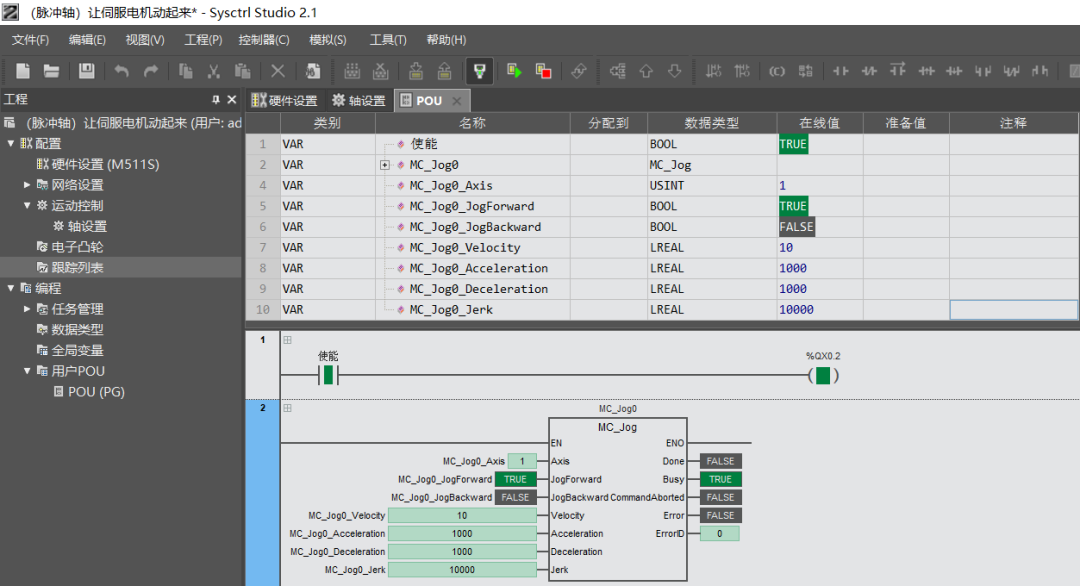Select 电子凸轮 in the project tree
Image resolution: width=1080 pixels, height=586 pixels.
[x=70, y=247]
